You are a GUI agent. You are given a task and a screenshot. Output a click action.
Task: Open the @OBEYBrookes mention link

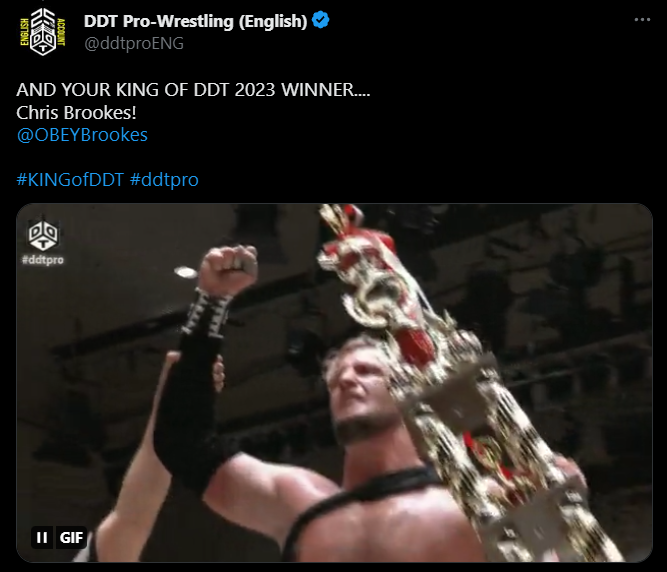pos(82,135)
